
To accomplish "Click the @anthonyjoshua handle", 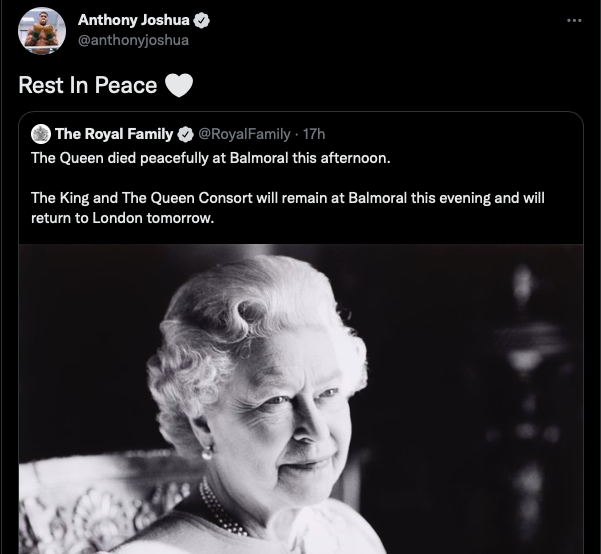I will (133, 41).
